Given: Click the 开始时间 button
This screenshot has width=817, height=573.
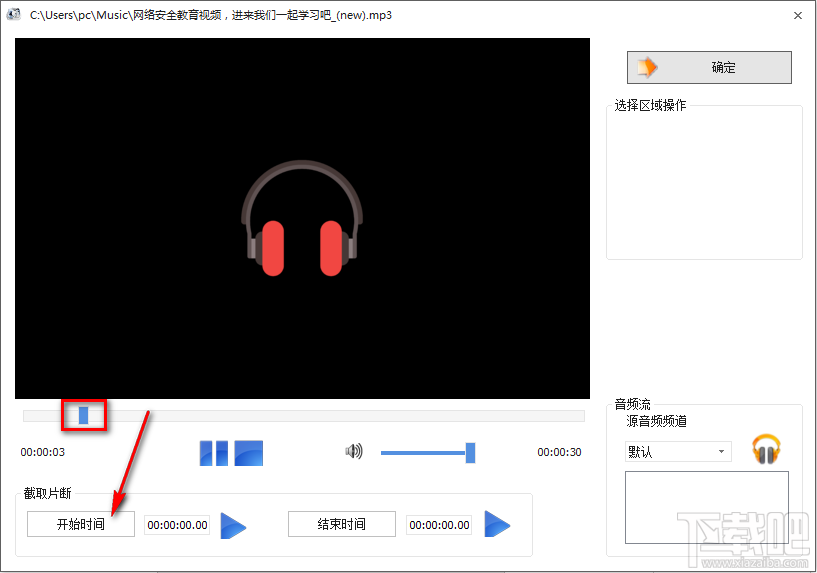Looking at the screenshot, I should 81,524.
